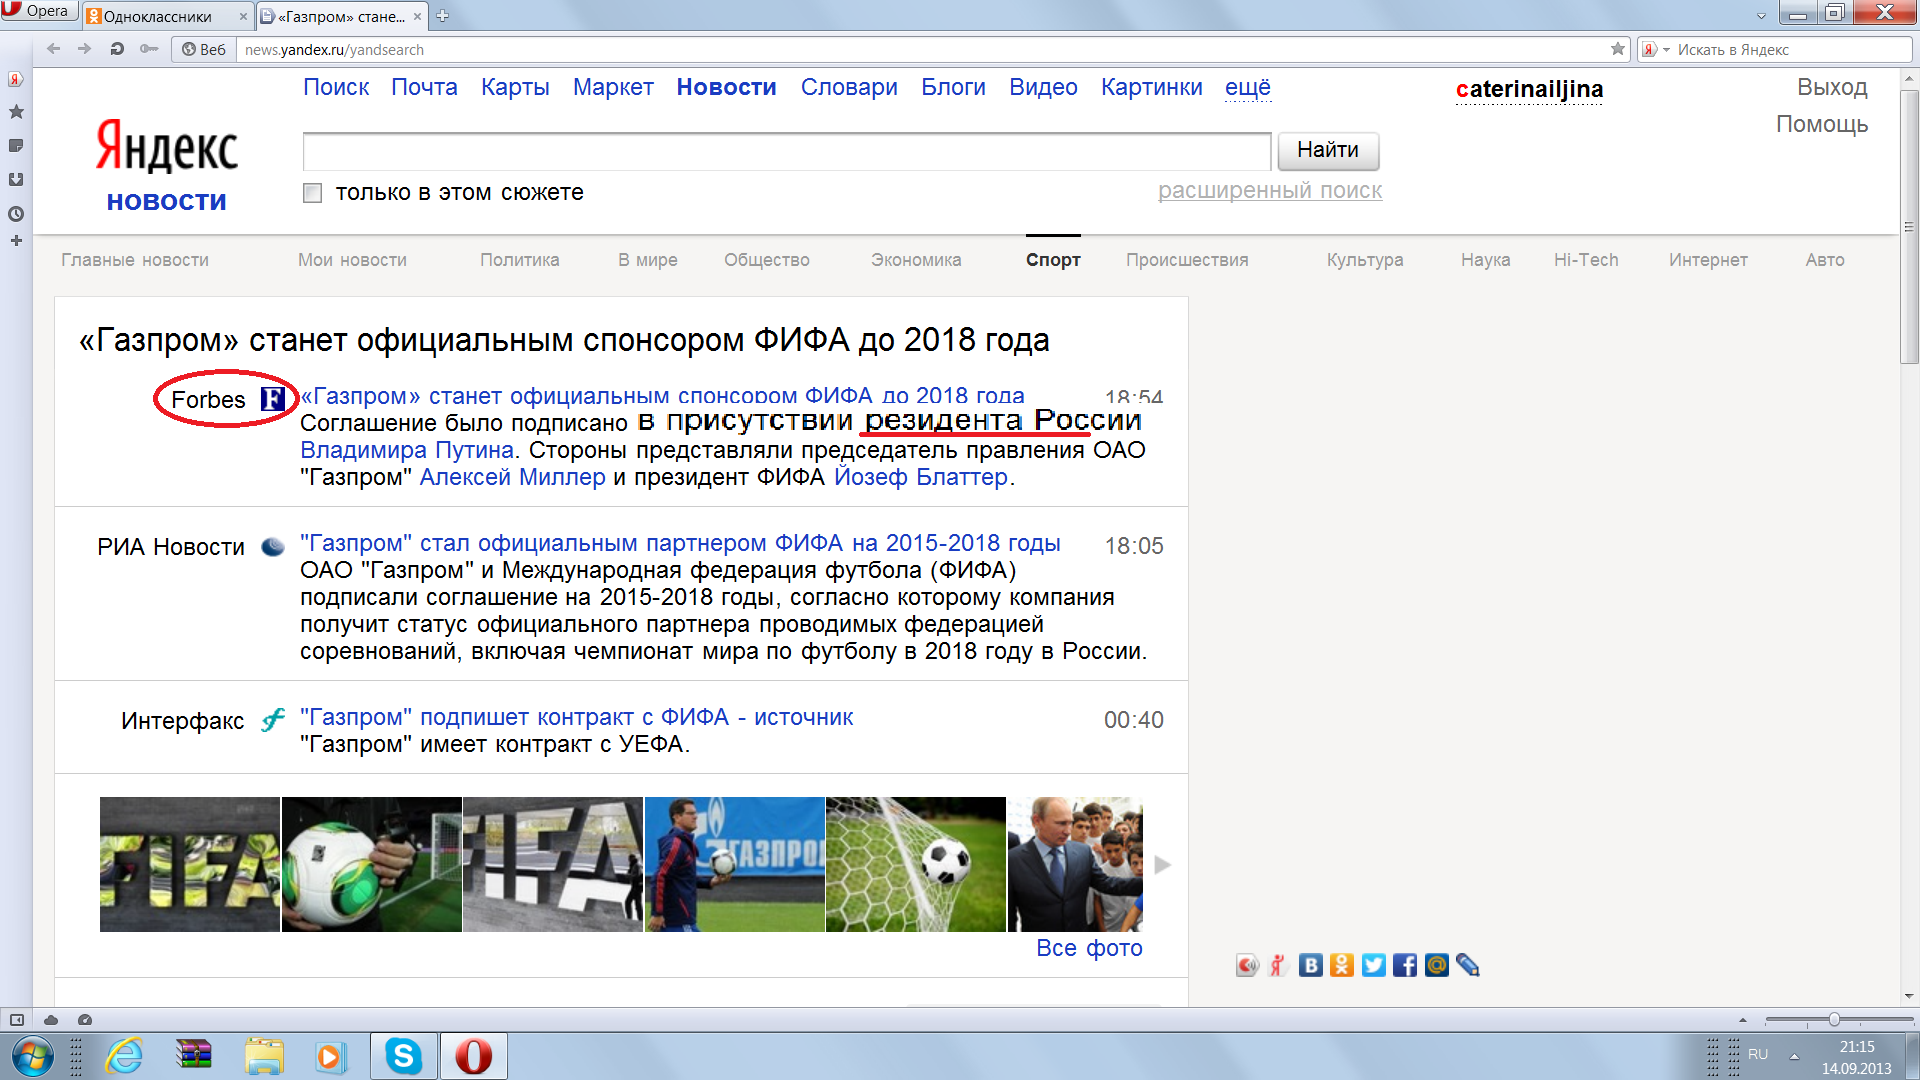1920x1080 pixels.
Task: Click the Выход logout link
Action: pyautogui.click(x=1832, y=88)
